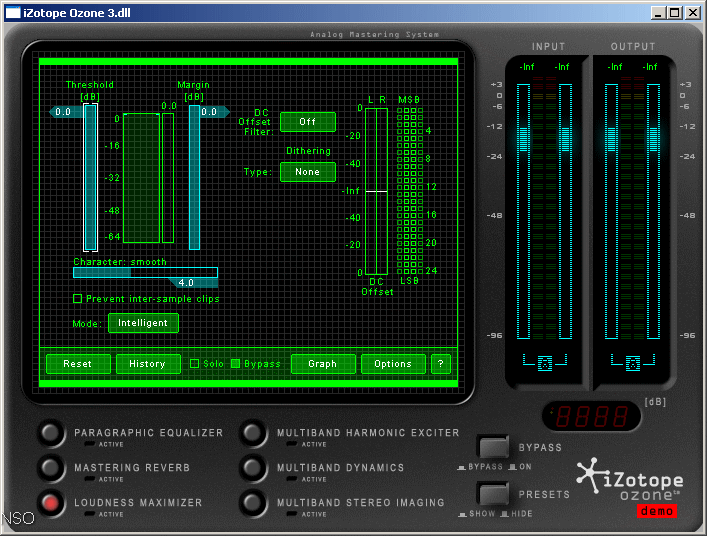Click the Reset button
Screen dimensions: 707x536
point(78,364)
